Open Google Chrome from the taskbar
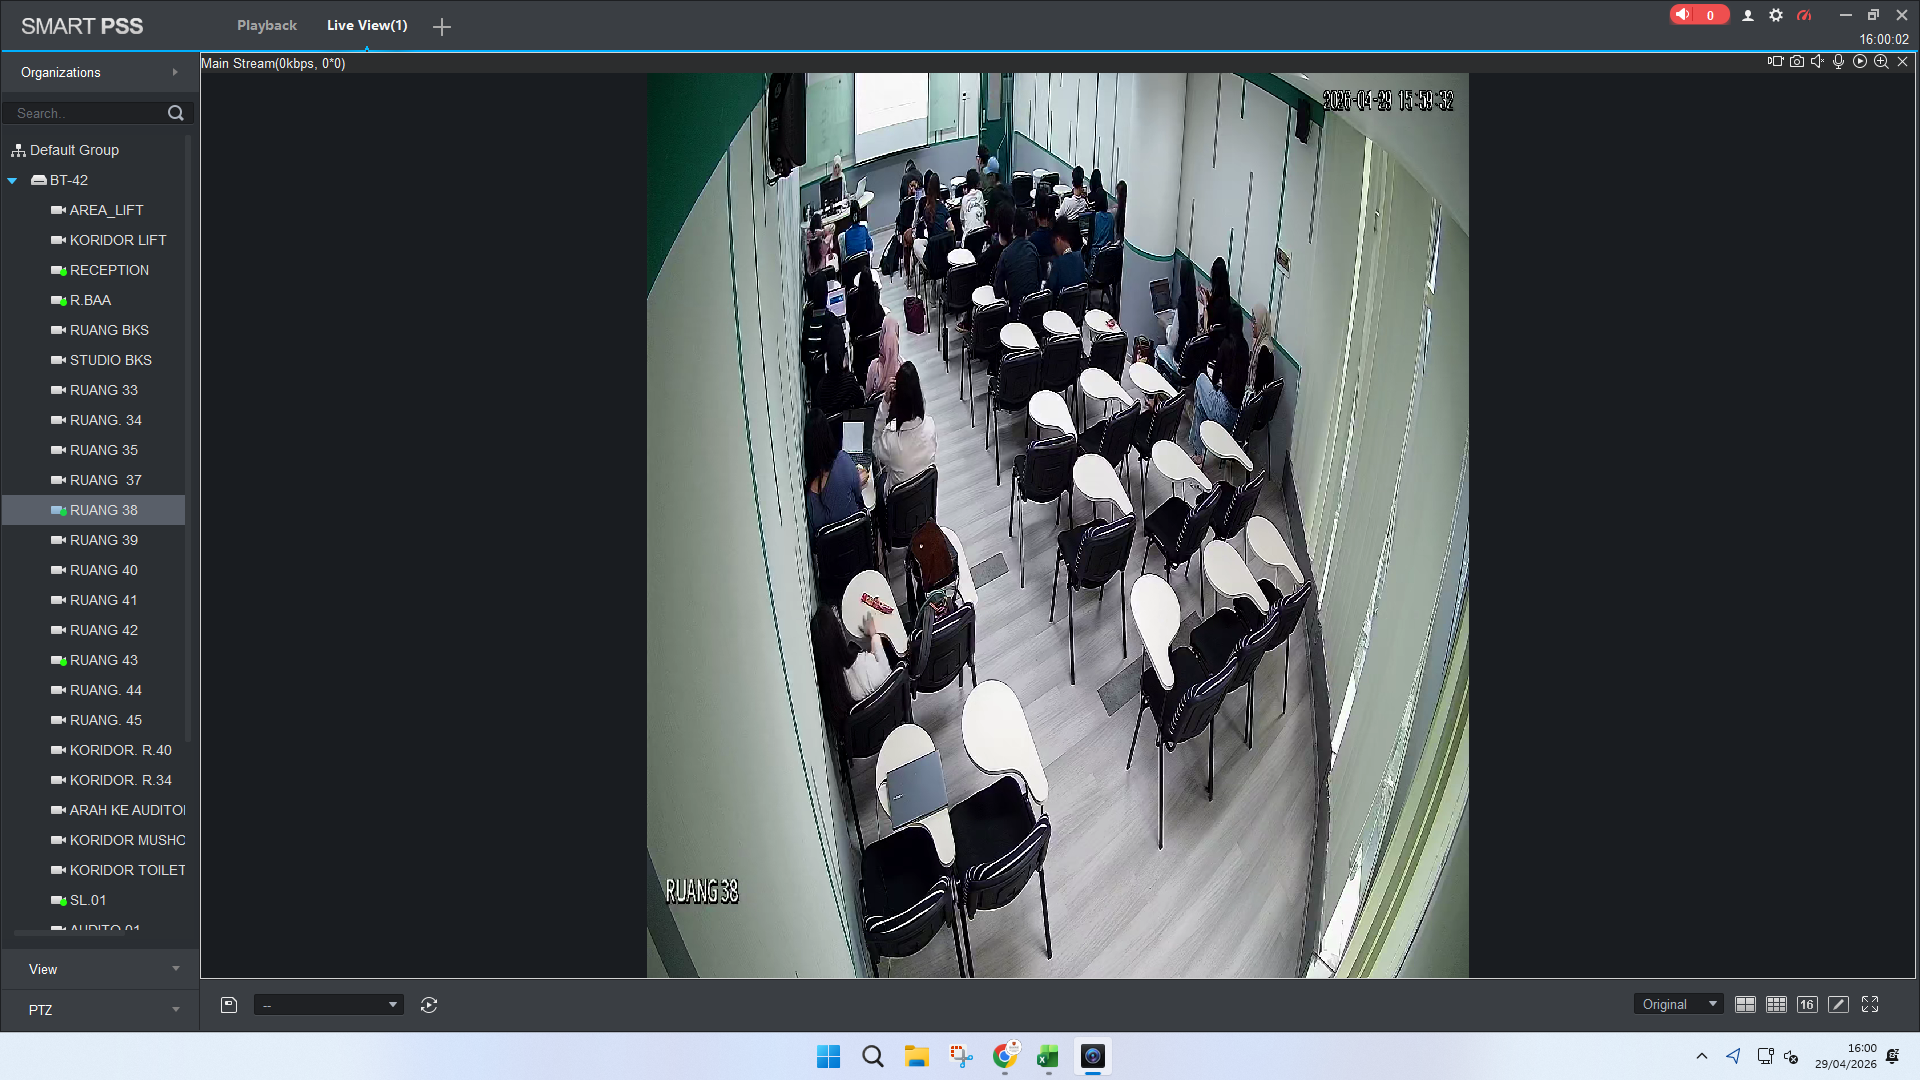The image size is (1920, 1080). coord(1005,1057)
